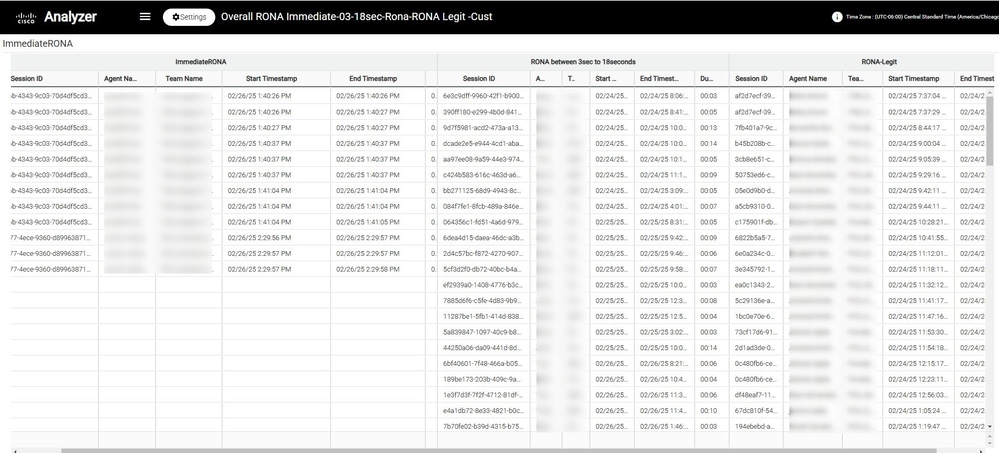Viewport: 999px width, 453px height.
Task: Sort by Session ID in RONA 3sec-18seconds table
Action: coord(479,78)
